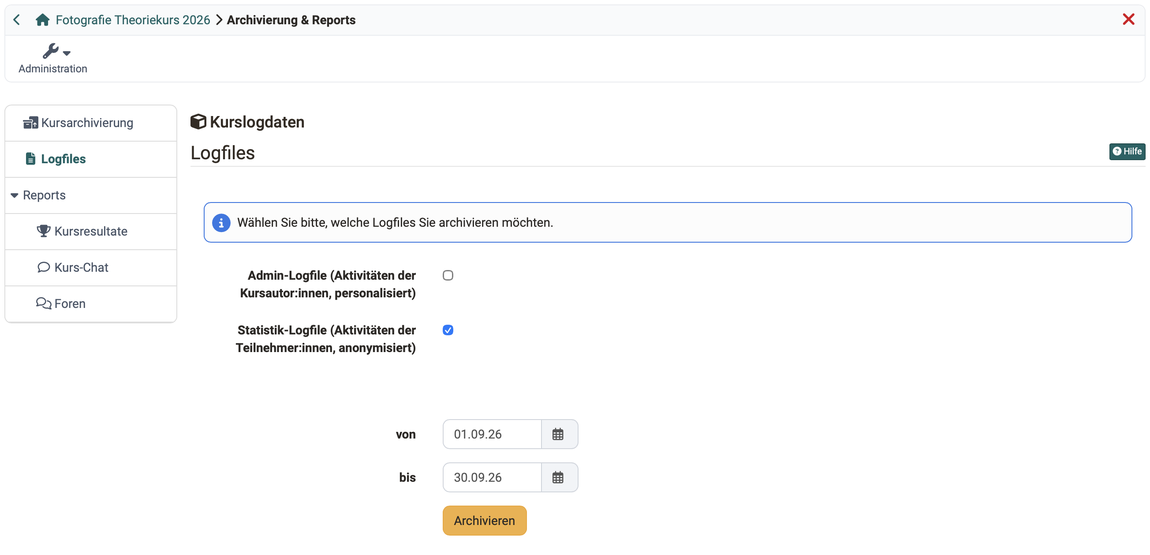Uncheck the Statistik-Logfile checkbox
The height and width of the screenshot is (555, 1150).
(x=448, y=330)
